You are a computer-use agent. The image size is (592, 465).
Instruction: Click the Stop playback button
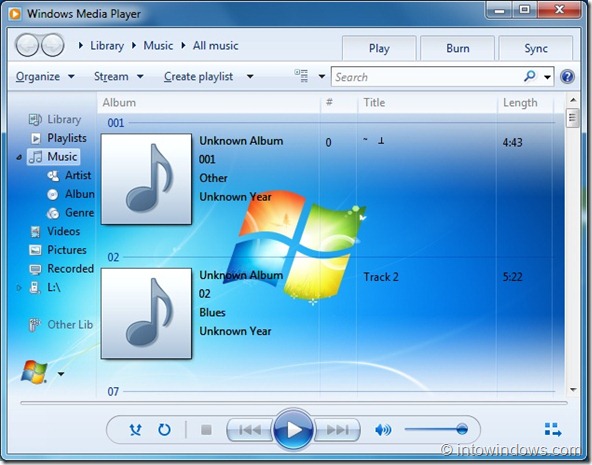coord(206,430)
